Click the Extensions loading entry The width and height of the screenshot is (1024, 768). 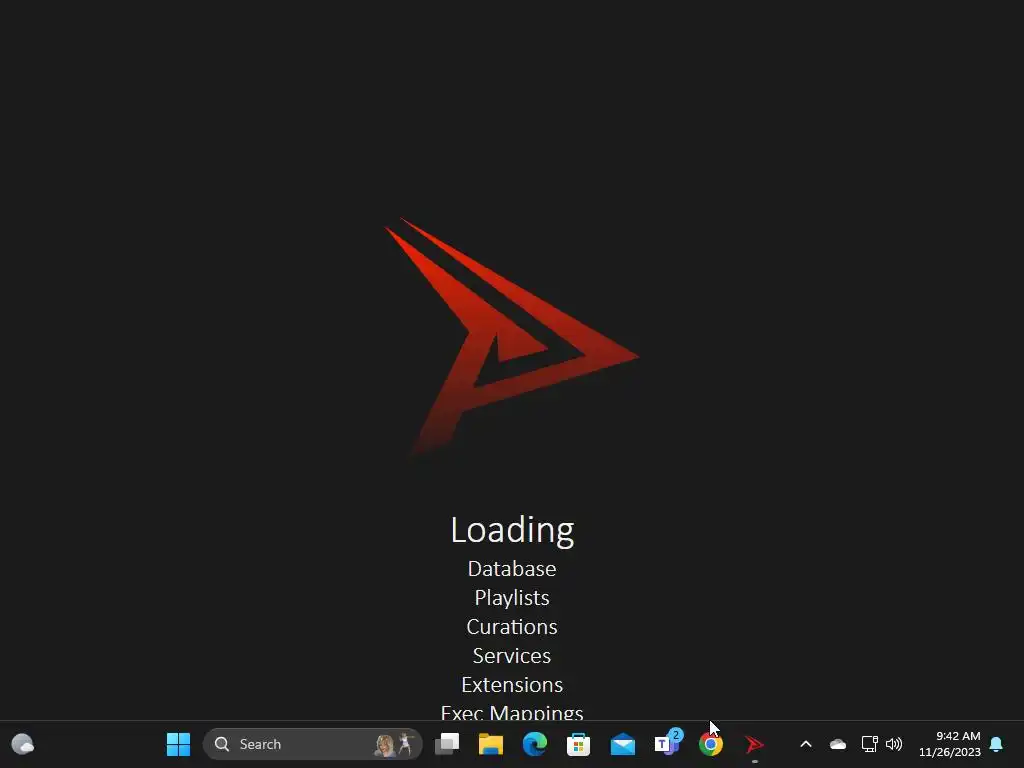click(512, 684)
